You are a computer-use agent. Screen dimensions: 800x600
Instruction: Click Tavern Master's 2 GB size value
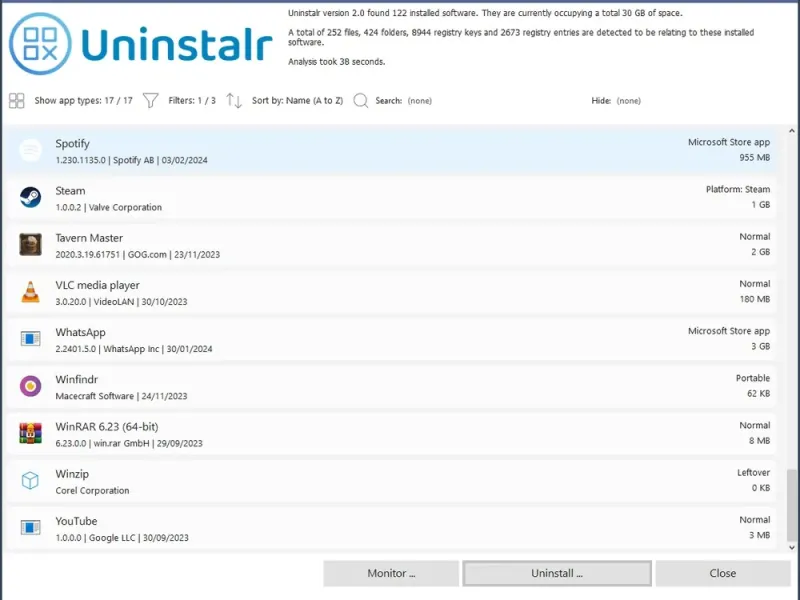coord(760,252)
